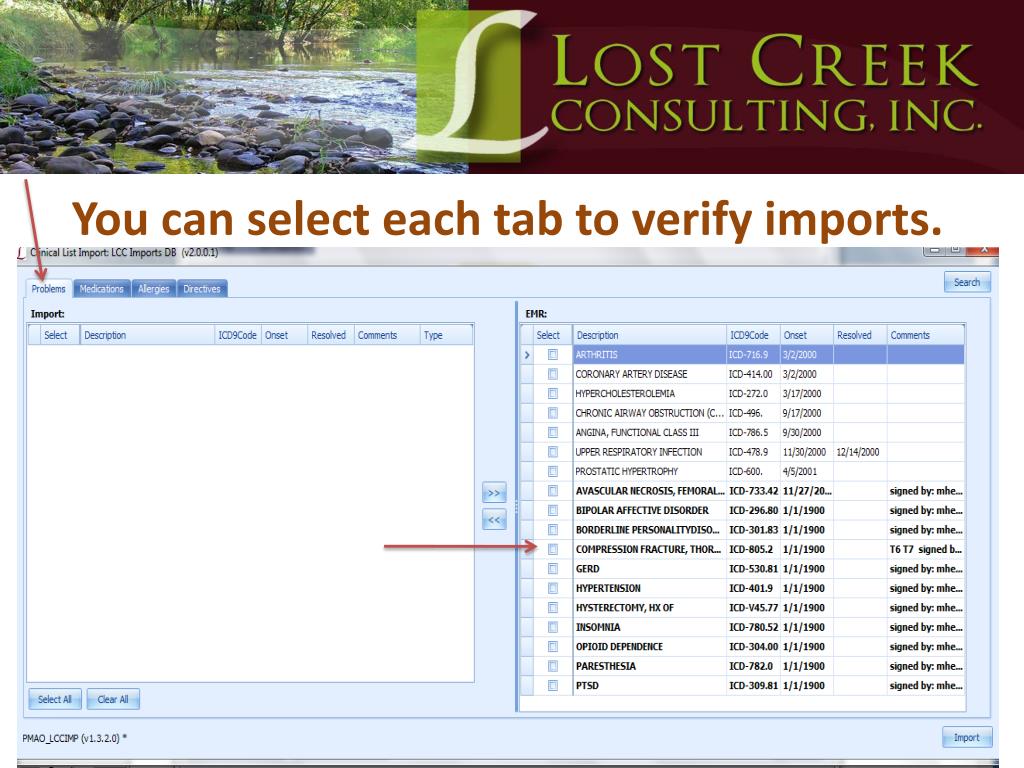Screen dimensions: 1024x768
Task: Check the HYPERCHOLESTEROLEMIA checkbox
Action: click(x=552, y=394)
